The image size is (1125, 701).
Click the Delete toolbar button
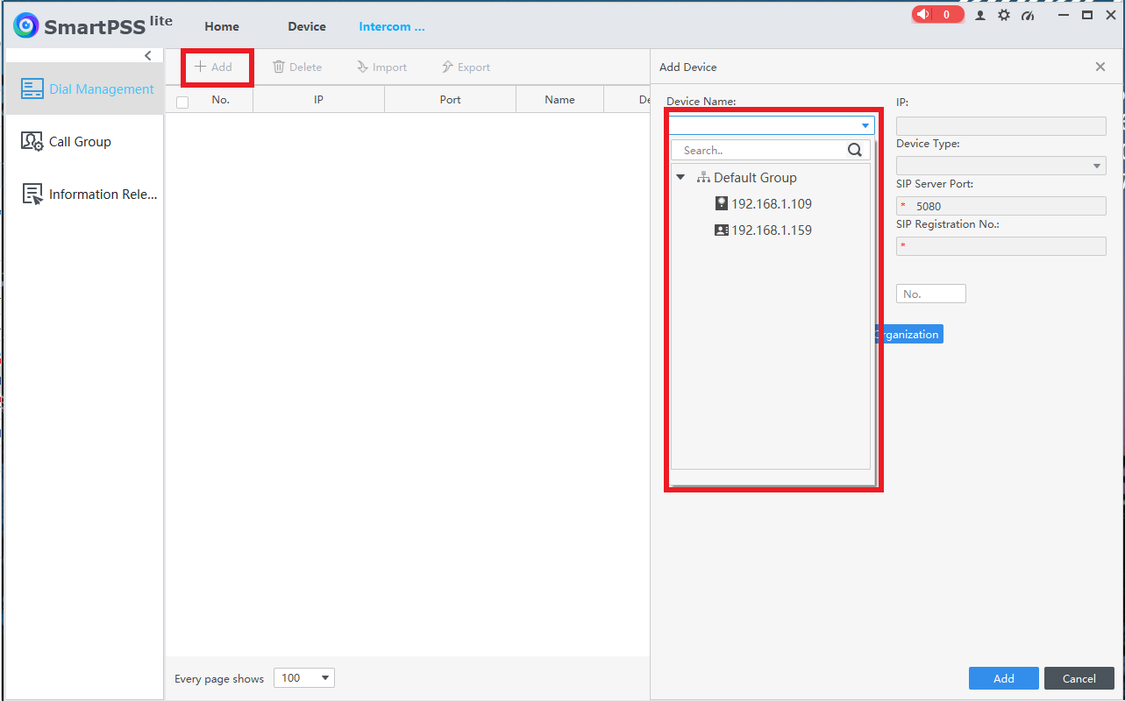pos(297,67)
